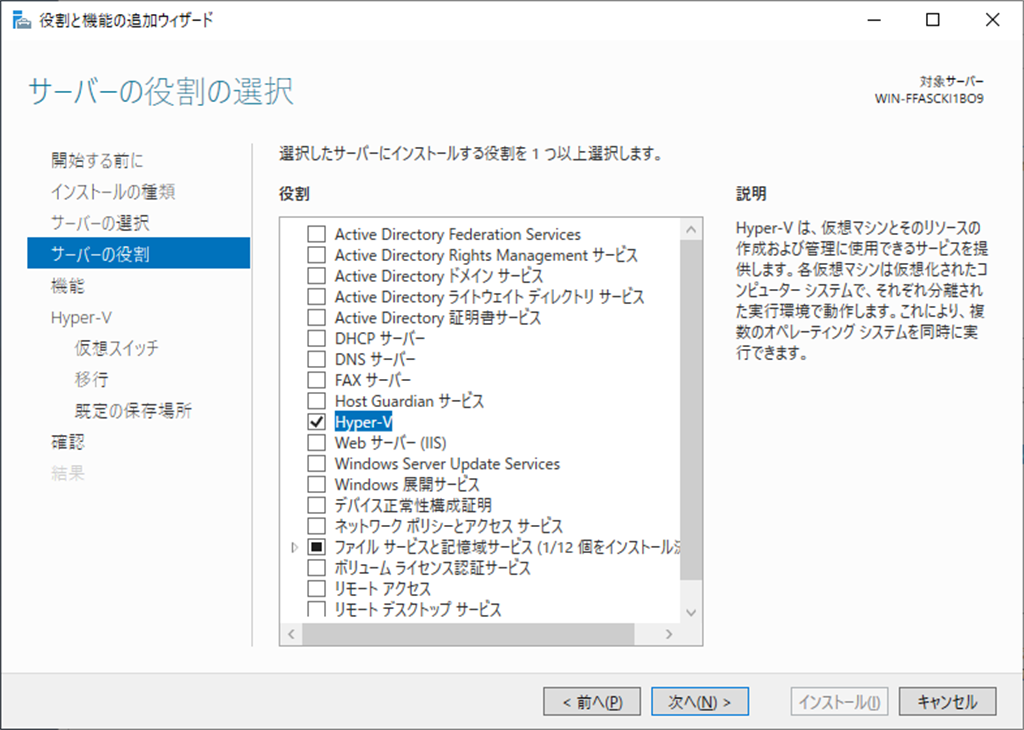The height and width of the screenshot is (730, 1024).
Task: Open the 確認 page in sidebar
Action: [x=68, y=442]
